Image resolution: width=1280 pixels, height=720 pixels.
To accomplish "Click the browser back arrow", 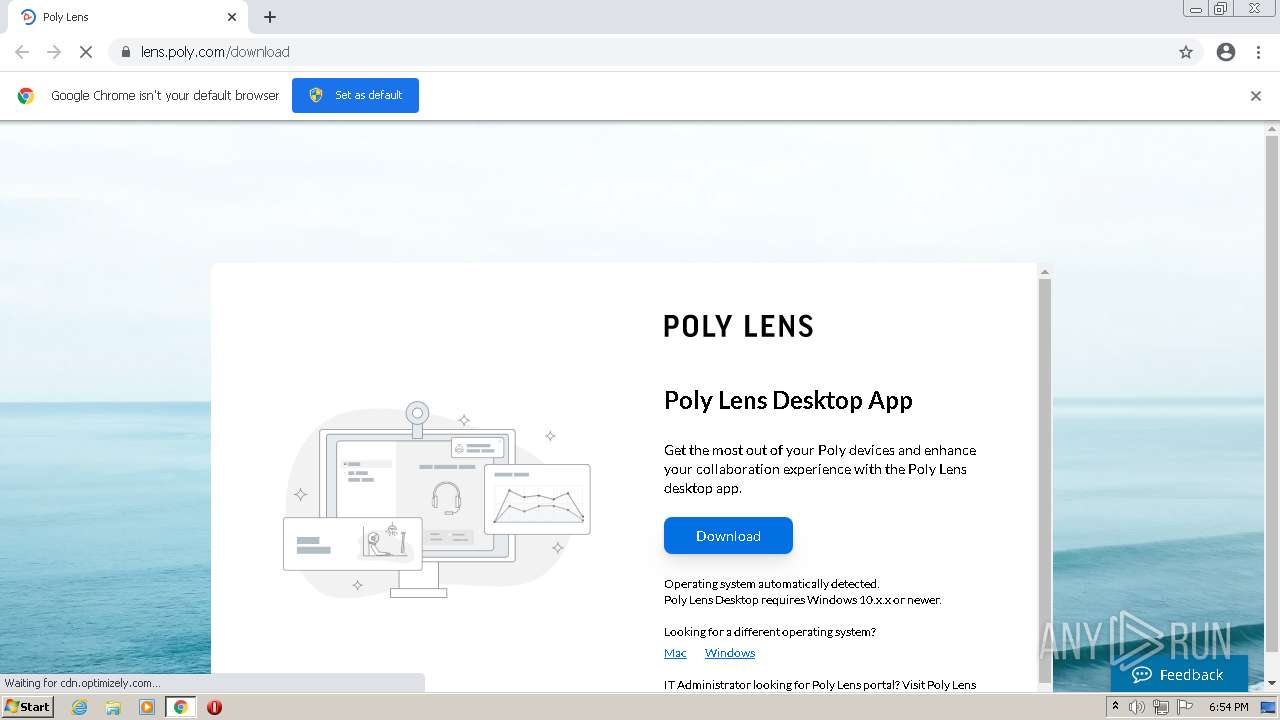I will (x=22, y=52).
